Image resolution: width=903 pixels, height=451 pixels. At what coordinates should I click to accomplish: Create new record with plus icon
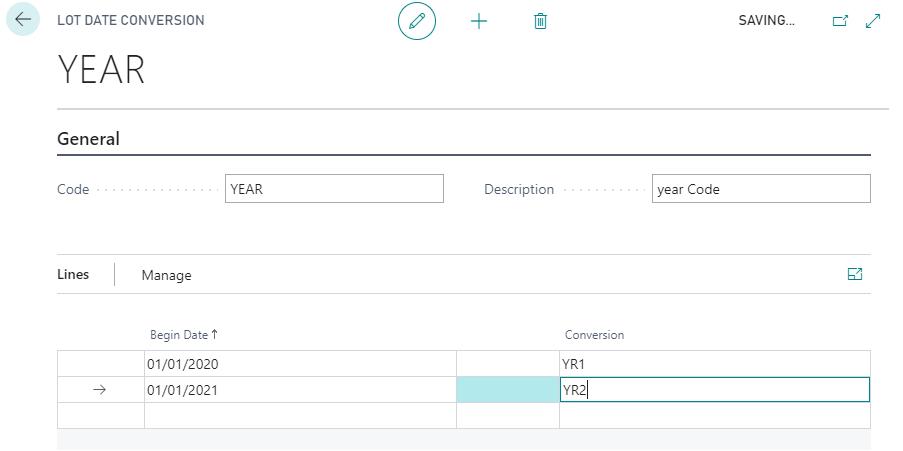point(479,21)
